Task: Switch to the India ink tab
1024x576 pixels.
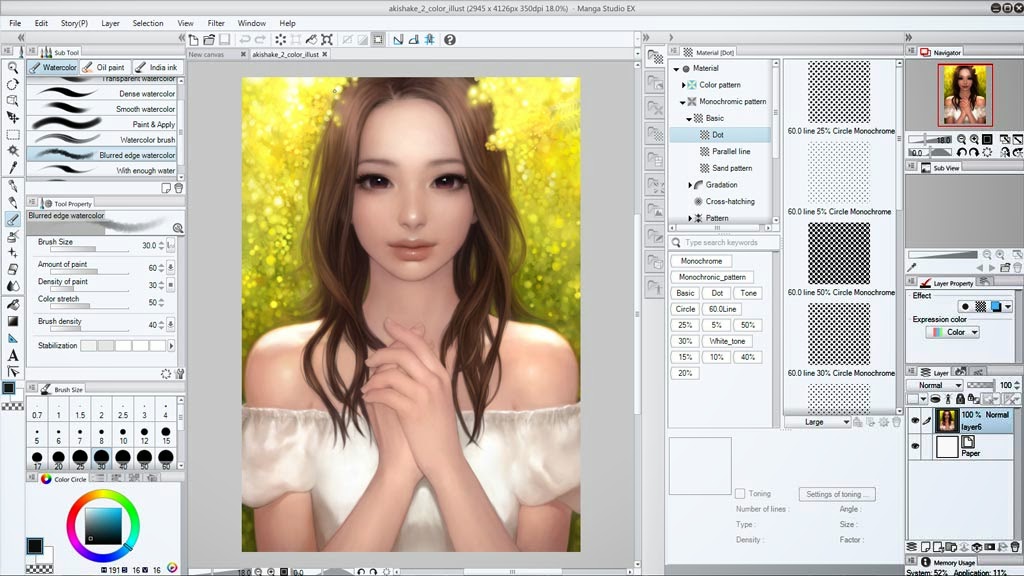Action: [157, 67]
